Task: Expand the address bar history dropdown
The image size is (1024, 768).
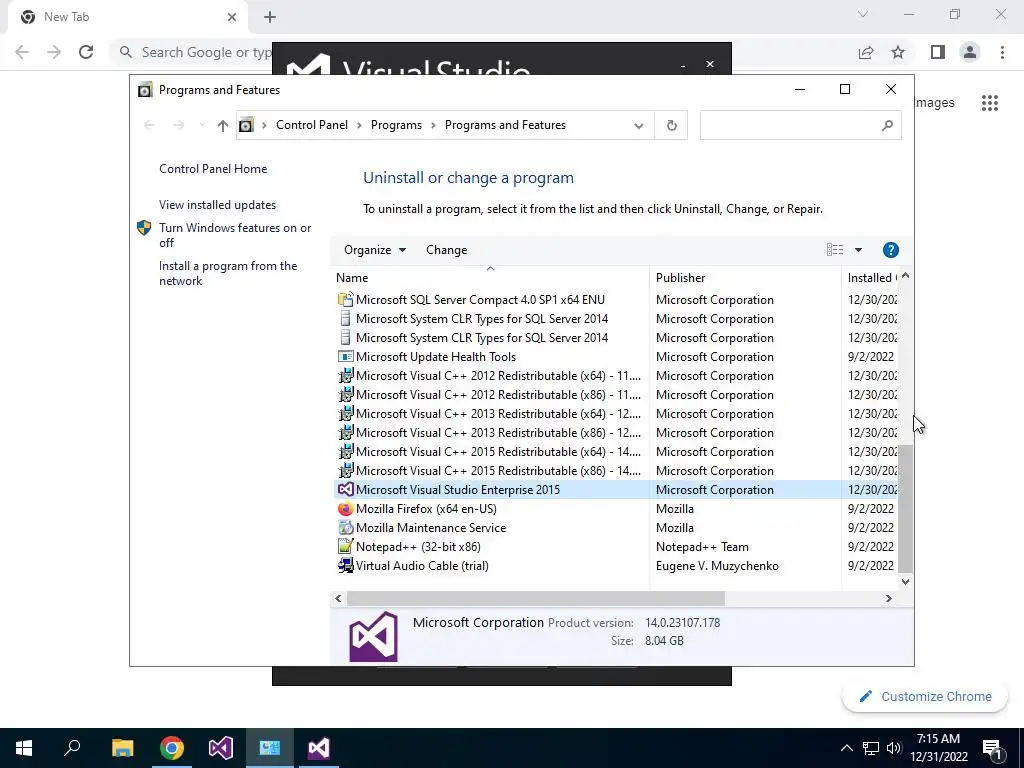Action: [x=639, y=125]
